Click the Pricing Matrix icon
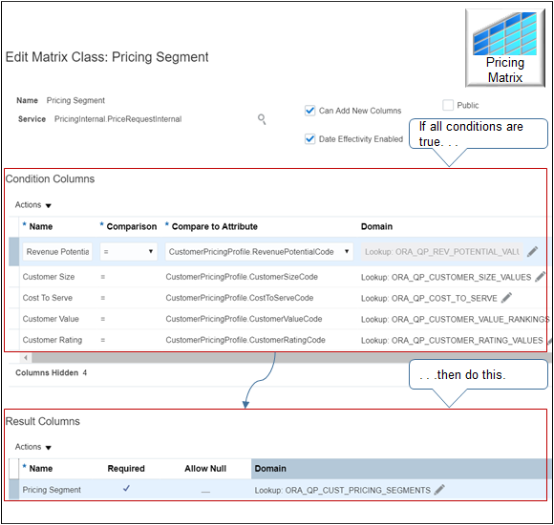 coord(505,48)
